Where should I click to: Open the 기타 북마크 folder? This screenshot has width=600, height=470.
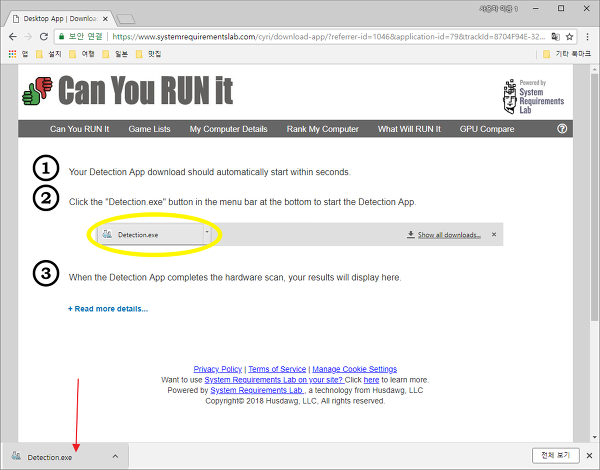(x=567, y=54)
